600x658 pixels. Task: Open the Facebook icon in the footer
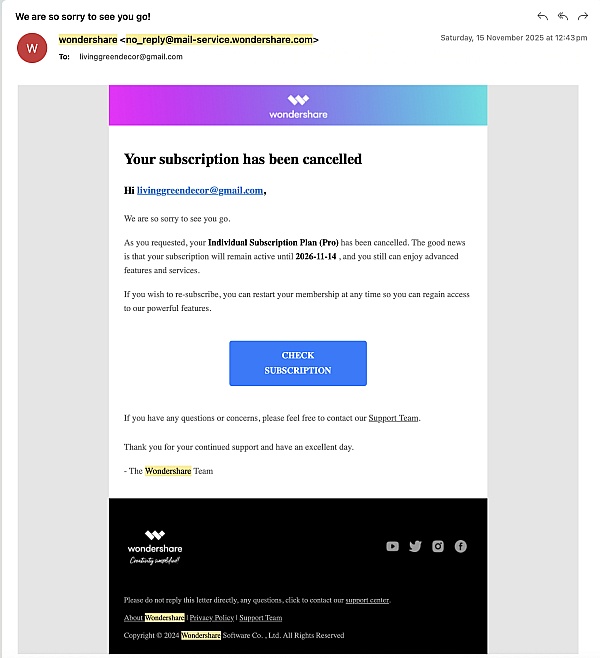461,546
